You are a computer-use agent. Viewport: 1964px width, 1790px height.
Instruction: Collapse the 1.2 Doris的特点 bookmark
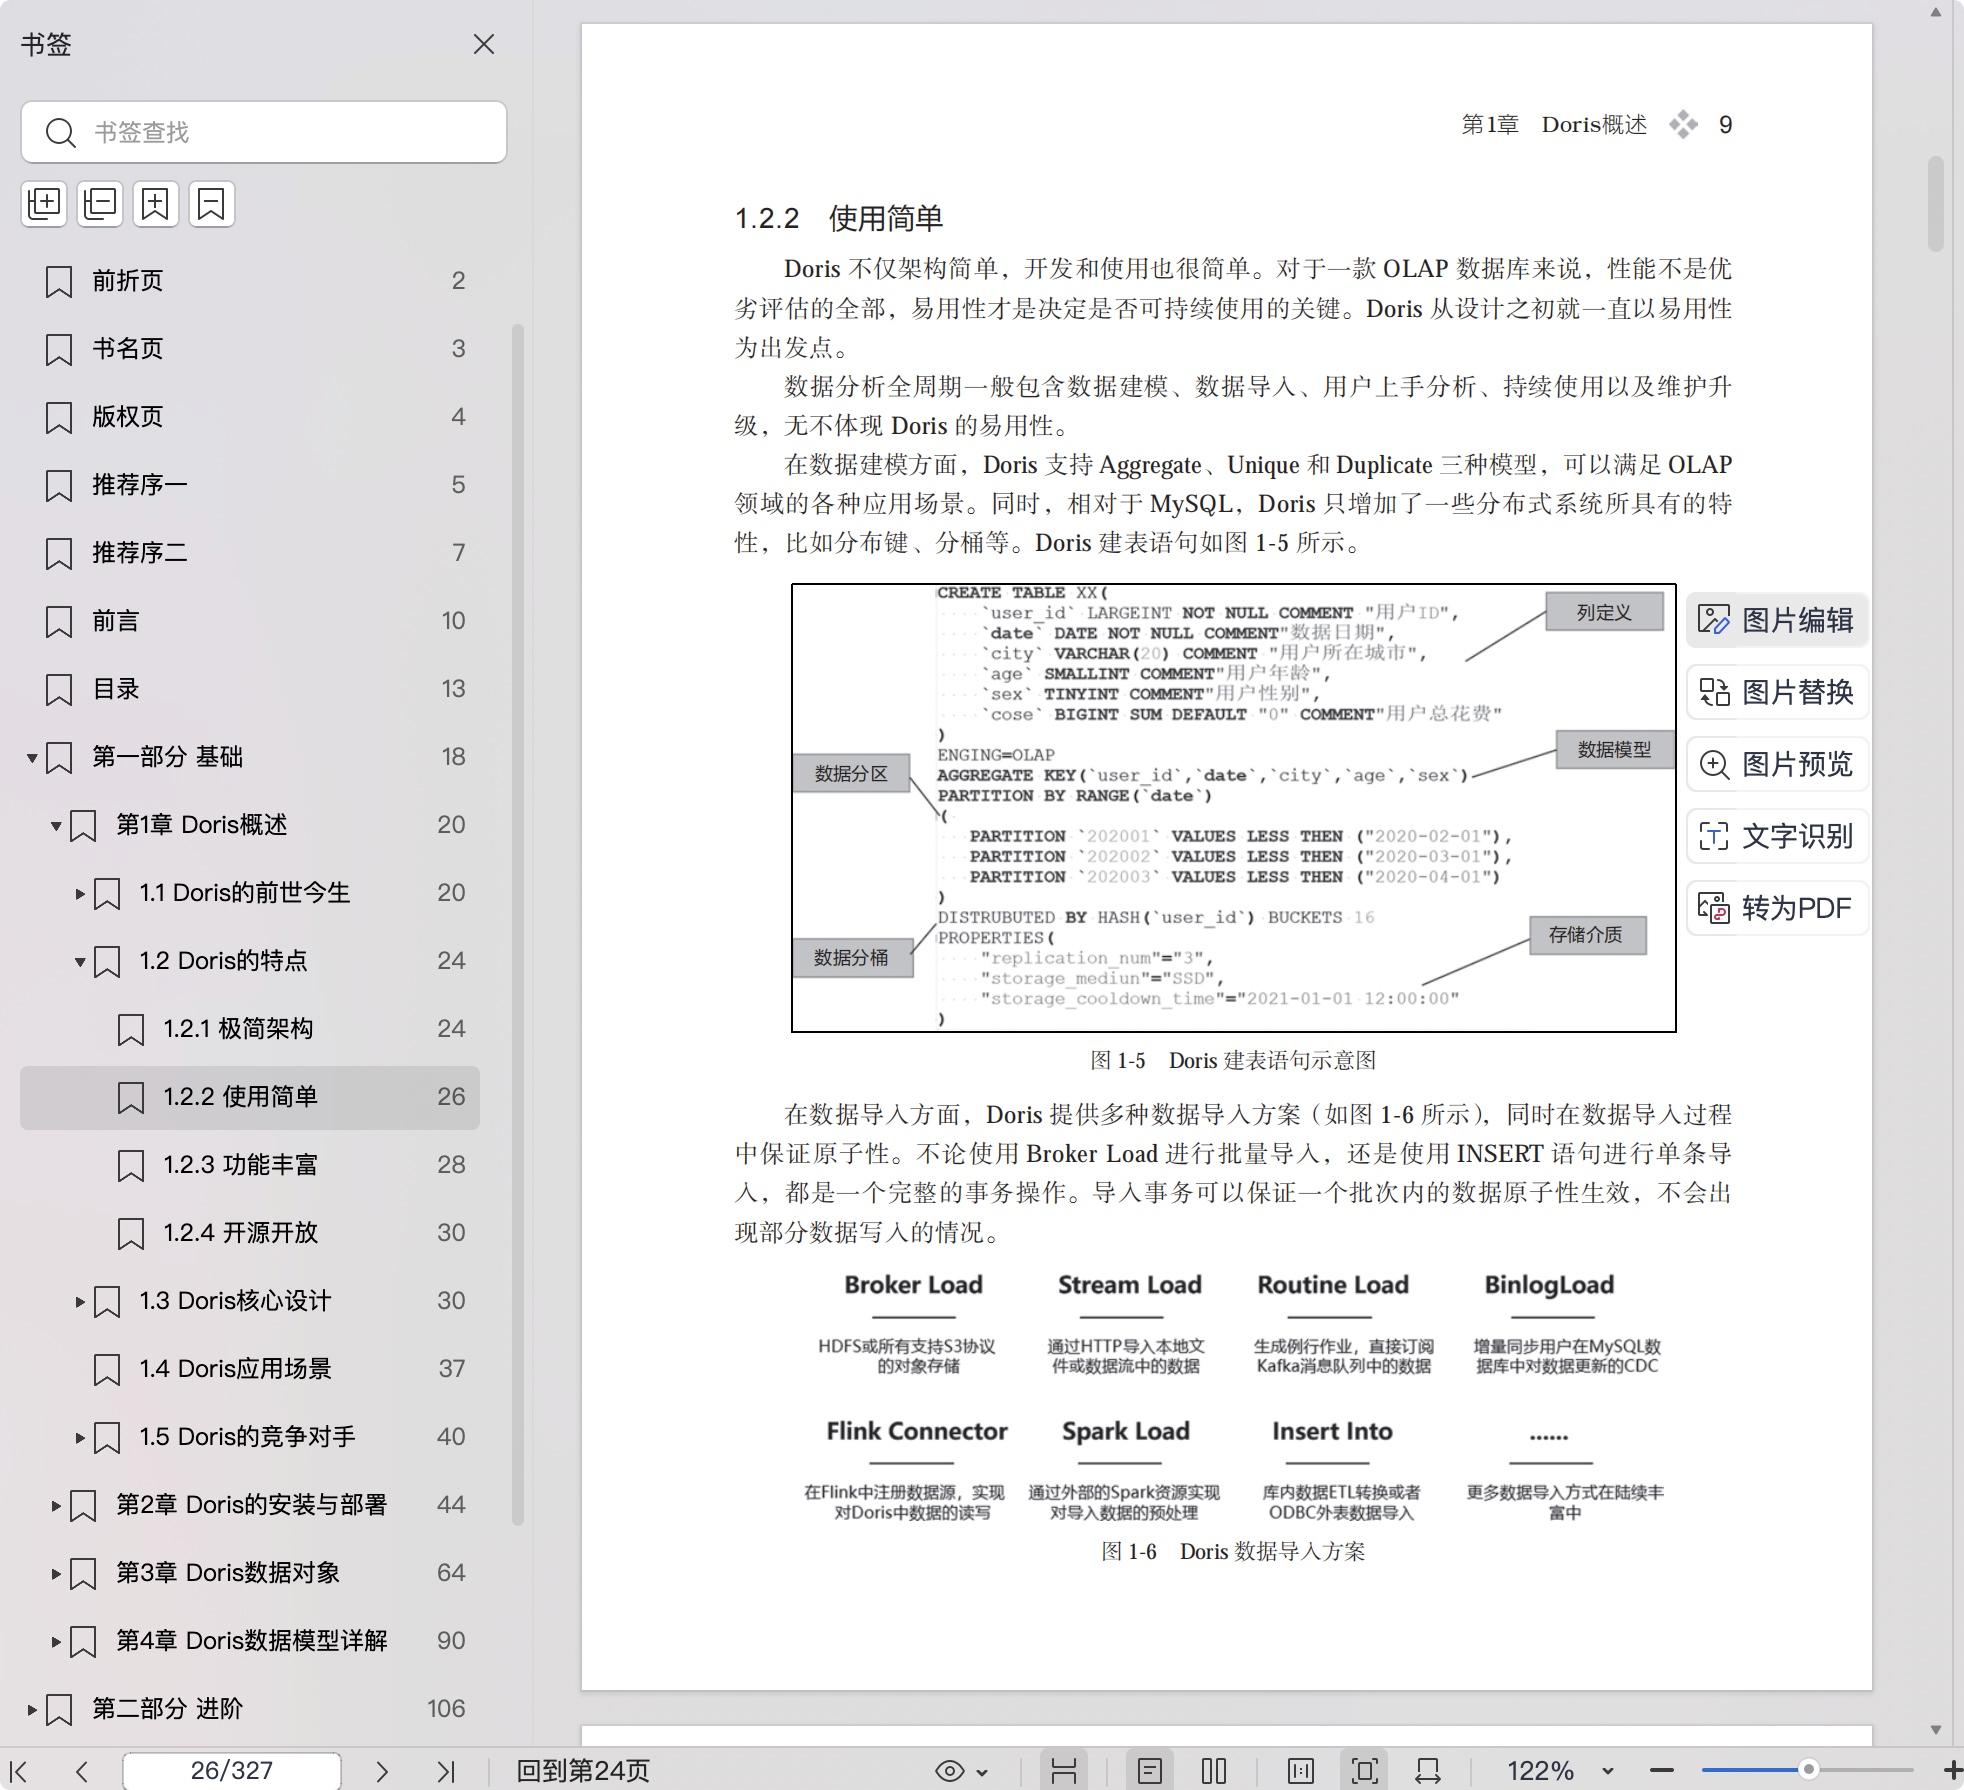pyautogui.click(x=80, y=962)
